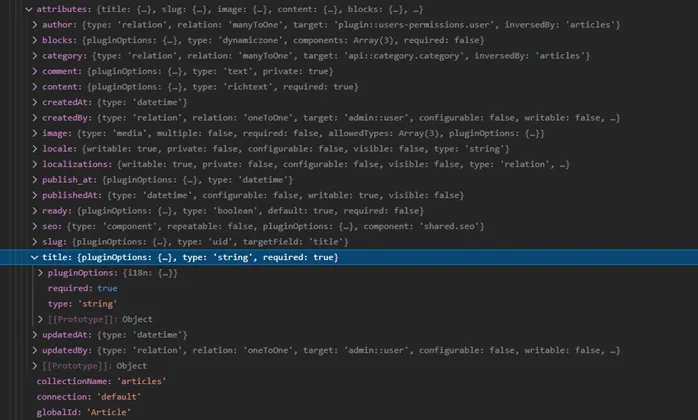Screen dimensions: 698x420
Task: Expand the createdBy relation entry
Action: coord(35,118)
